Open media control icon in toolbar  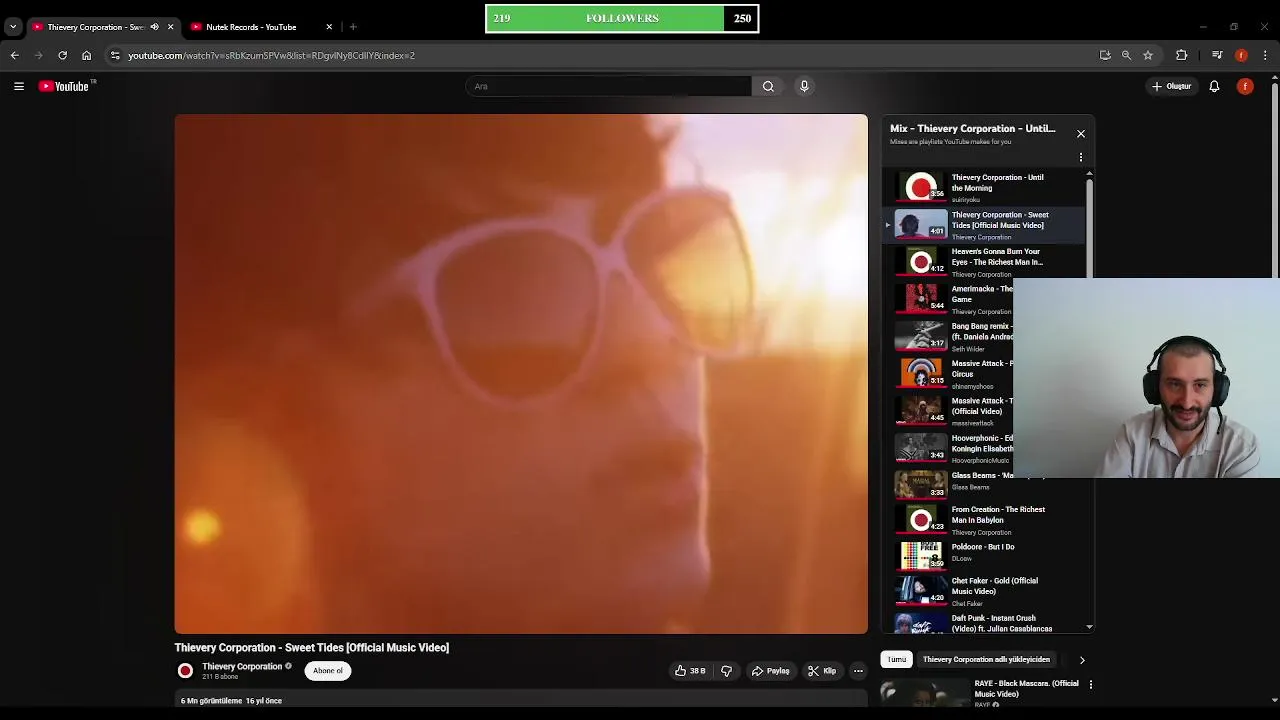(1217, 55)
